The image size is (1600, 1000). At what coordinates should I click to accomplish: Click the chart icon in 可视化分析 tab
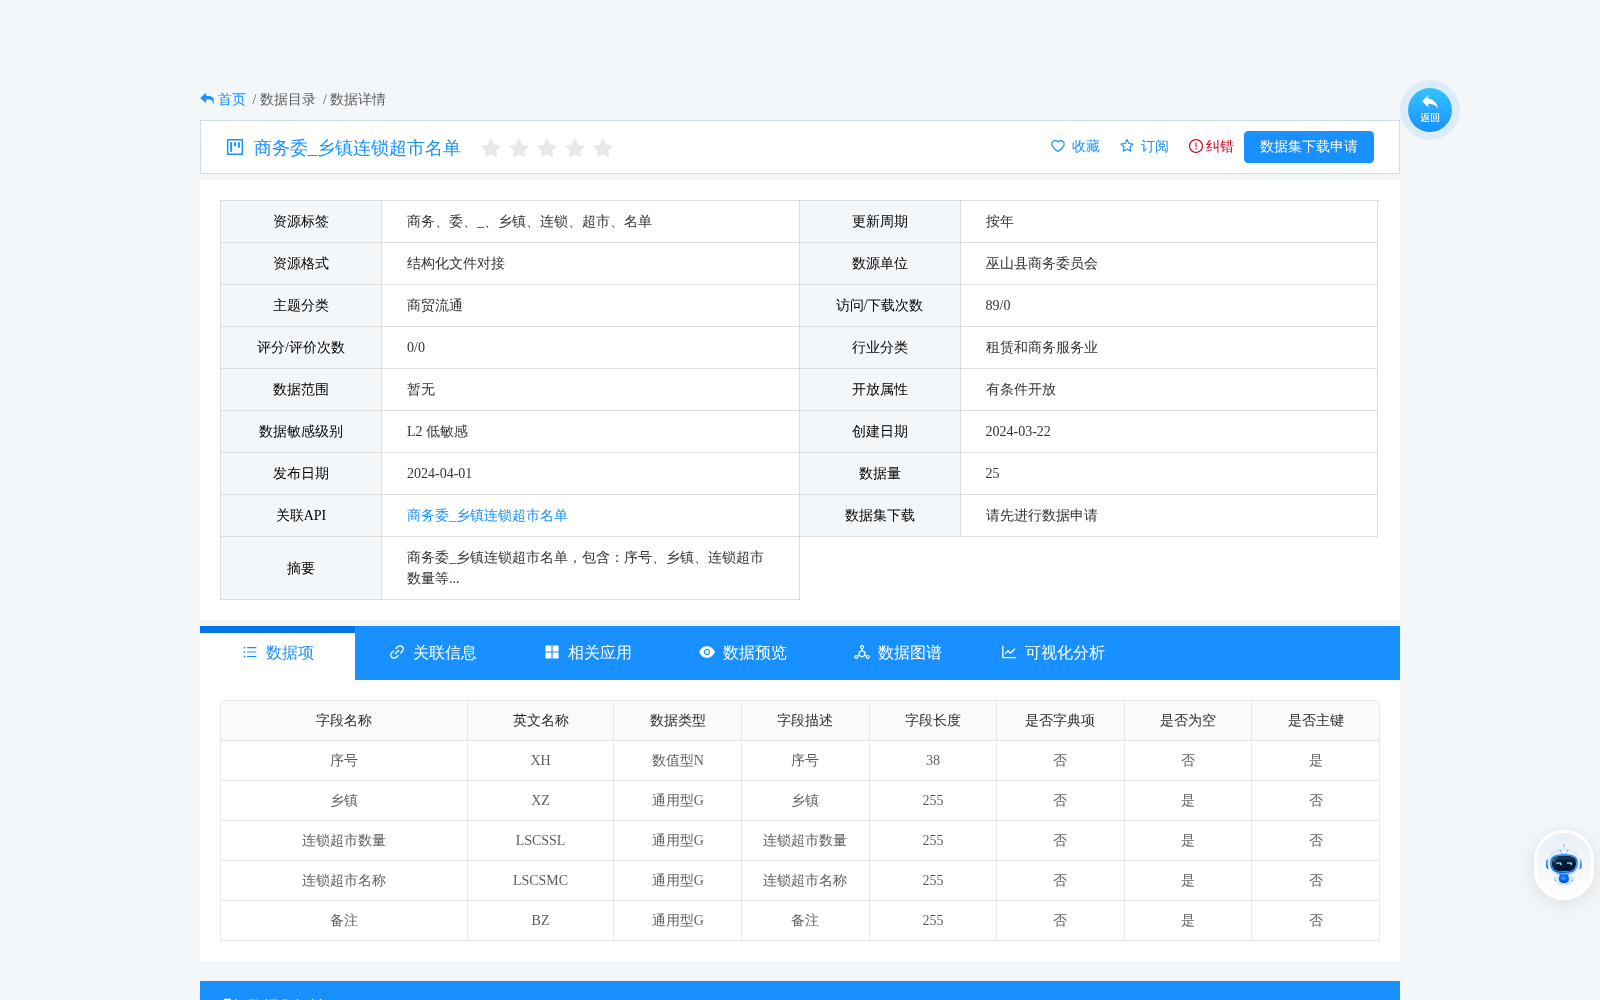tap(1009, 652)
